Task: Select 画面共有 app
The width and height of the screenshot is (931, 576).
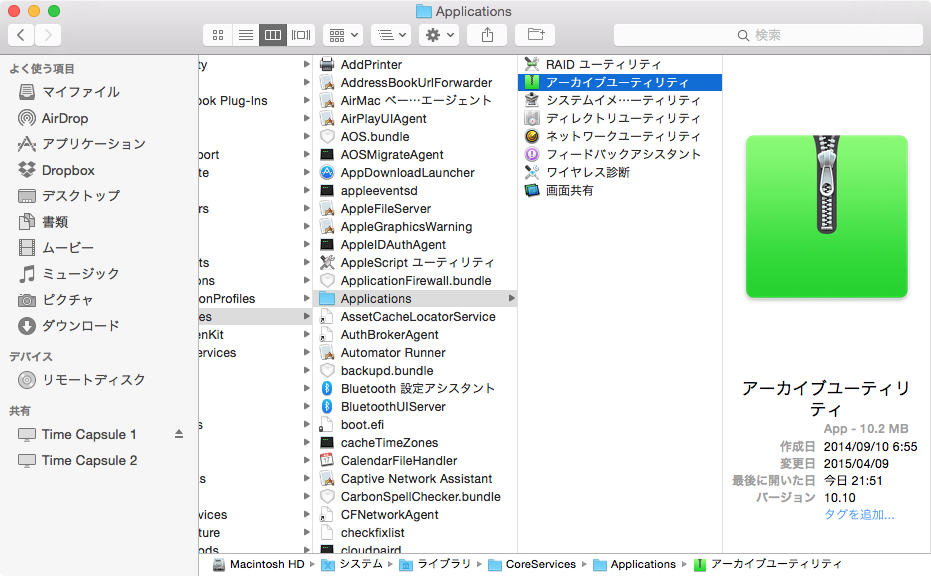Action: (x=620, y=190)
